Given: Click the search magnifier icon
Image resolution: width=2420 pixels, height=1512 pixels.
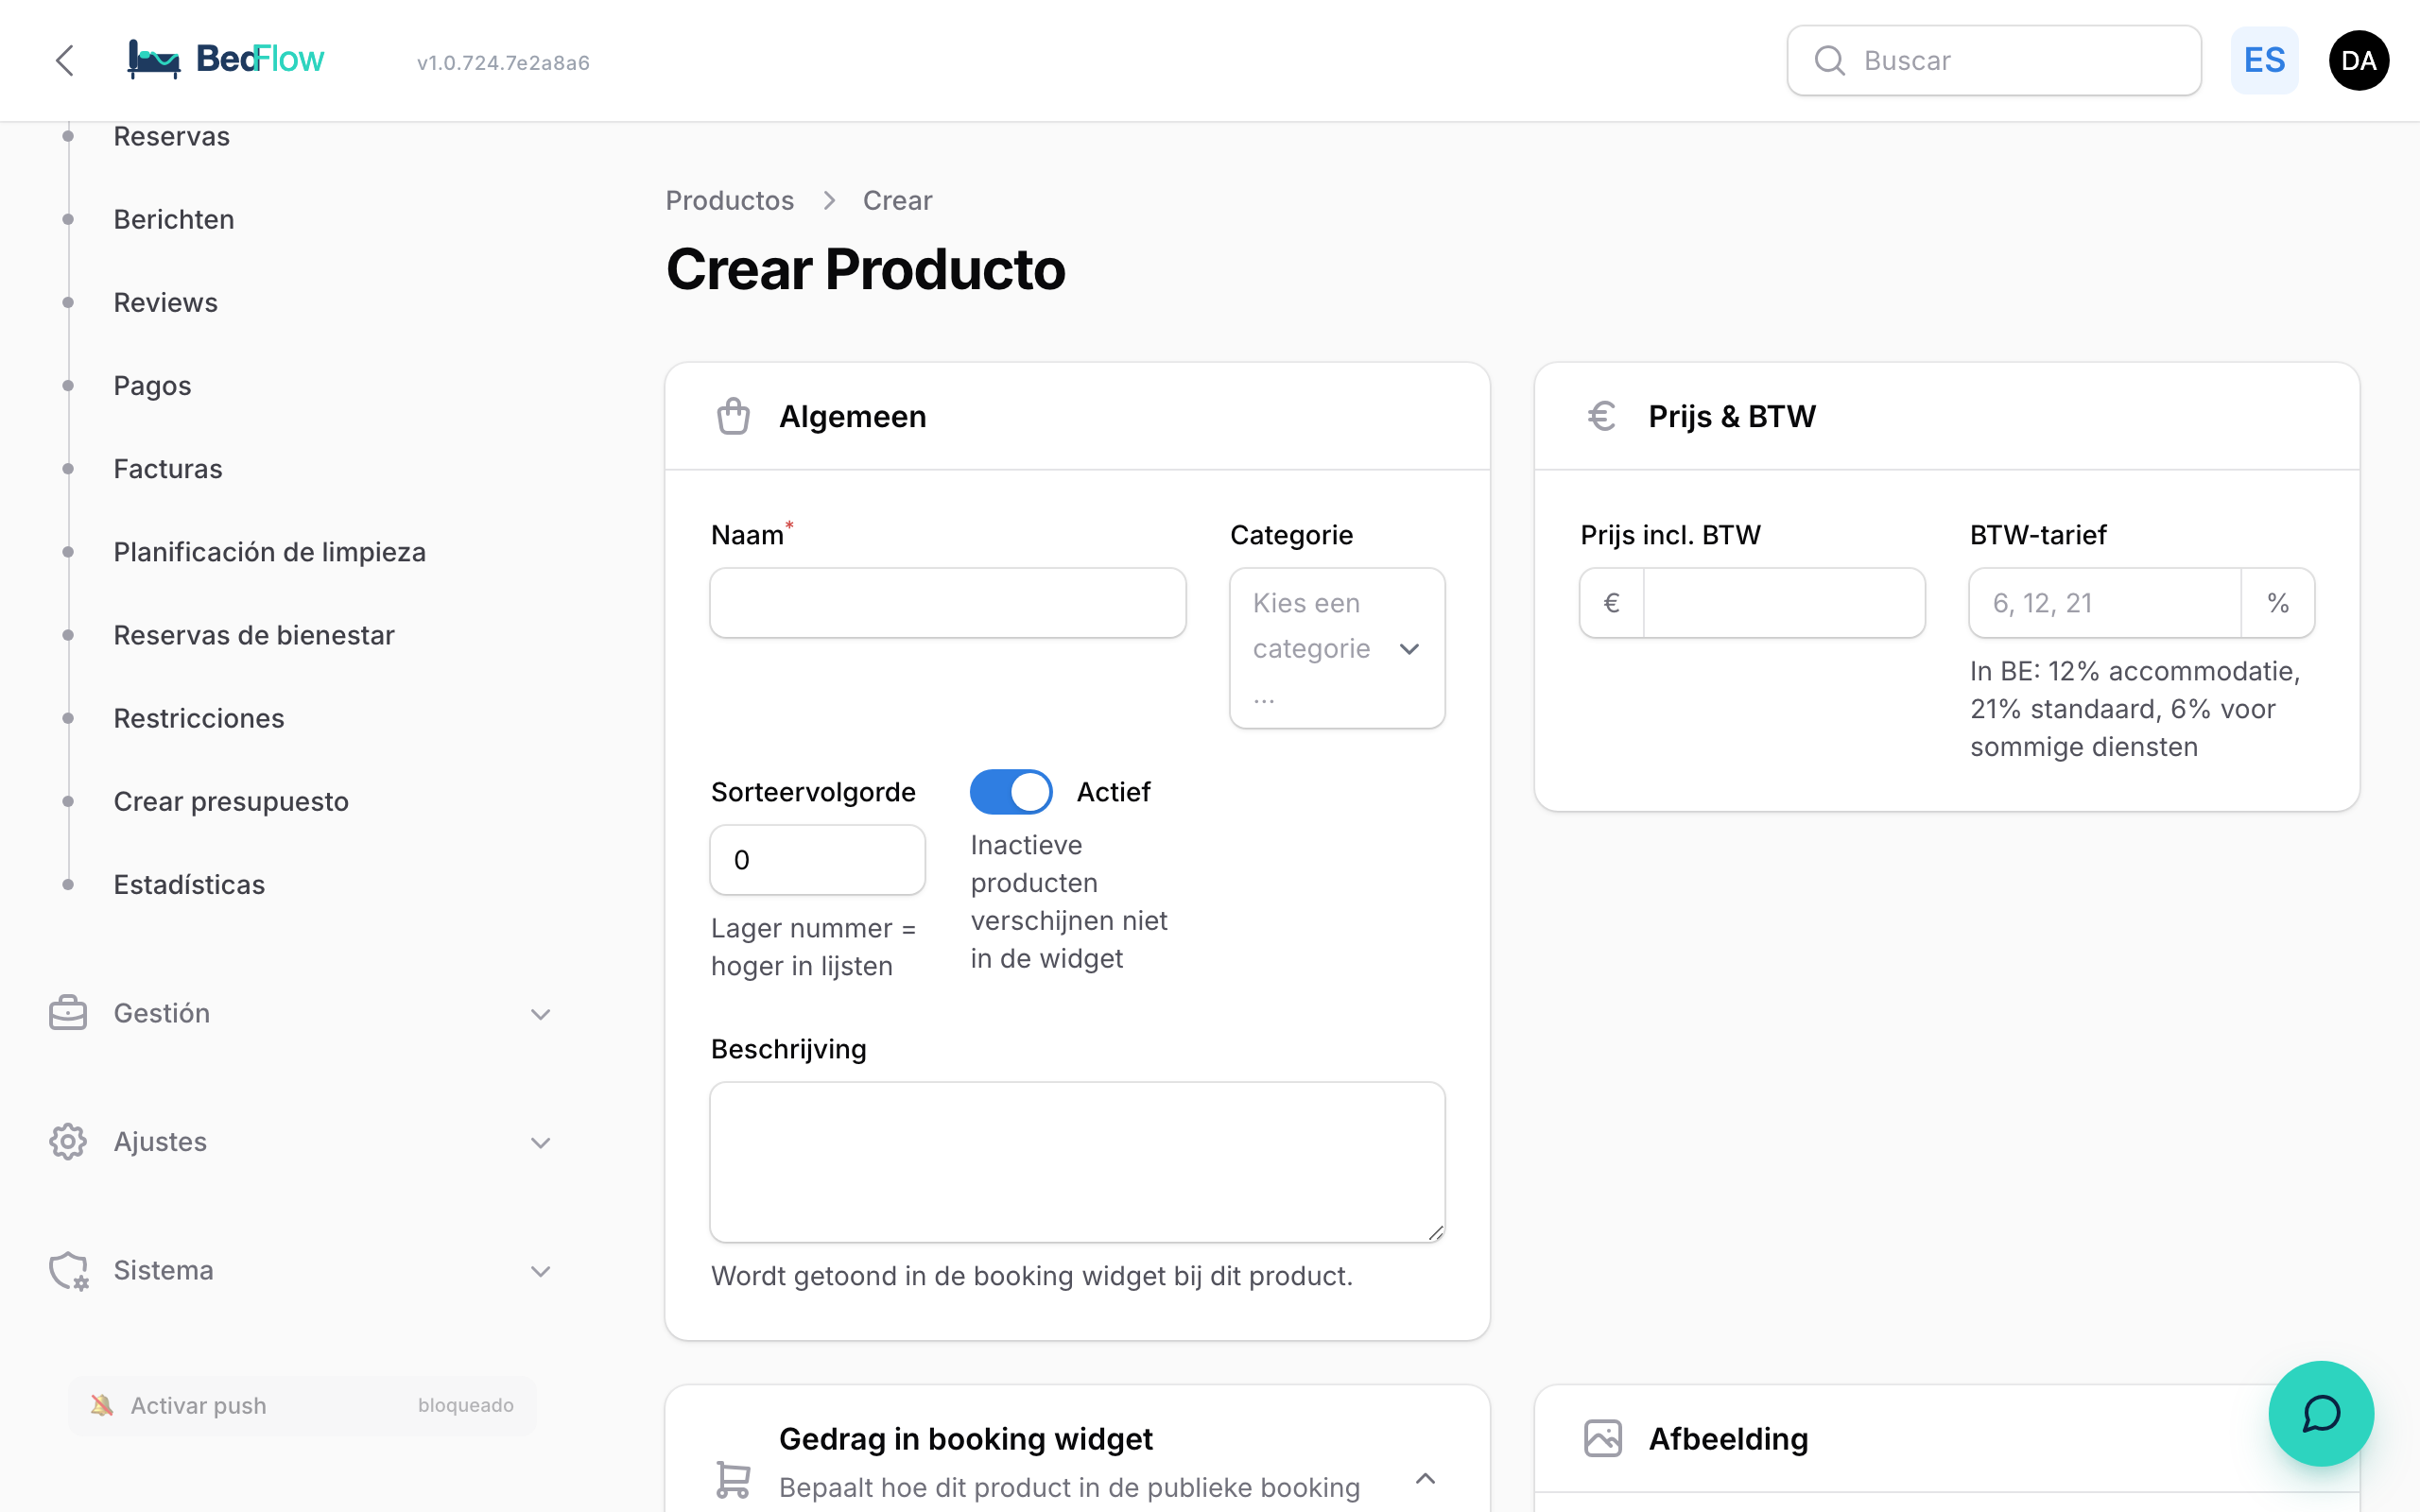Looking at the screenshot, I should (x=1829, y=61).
